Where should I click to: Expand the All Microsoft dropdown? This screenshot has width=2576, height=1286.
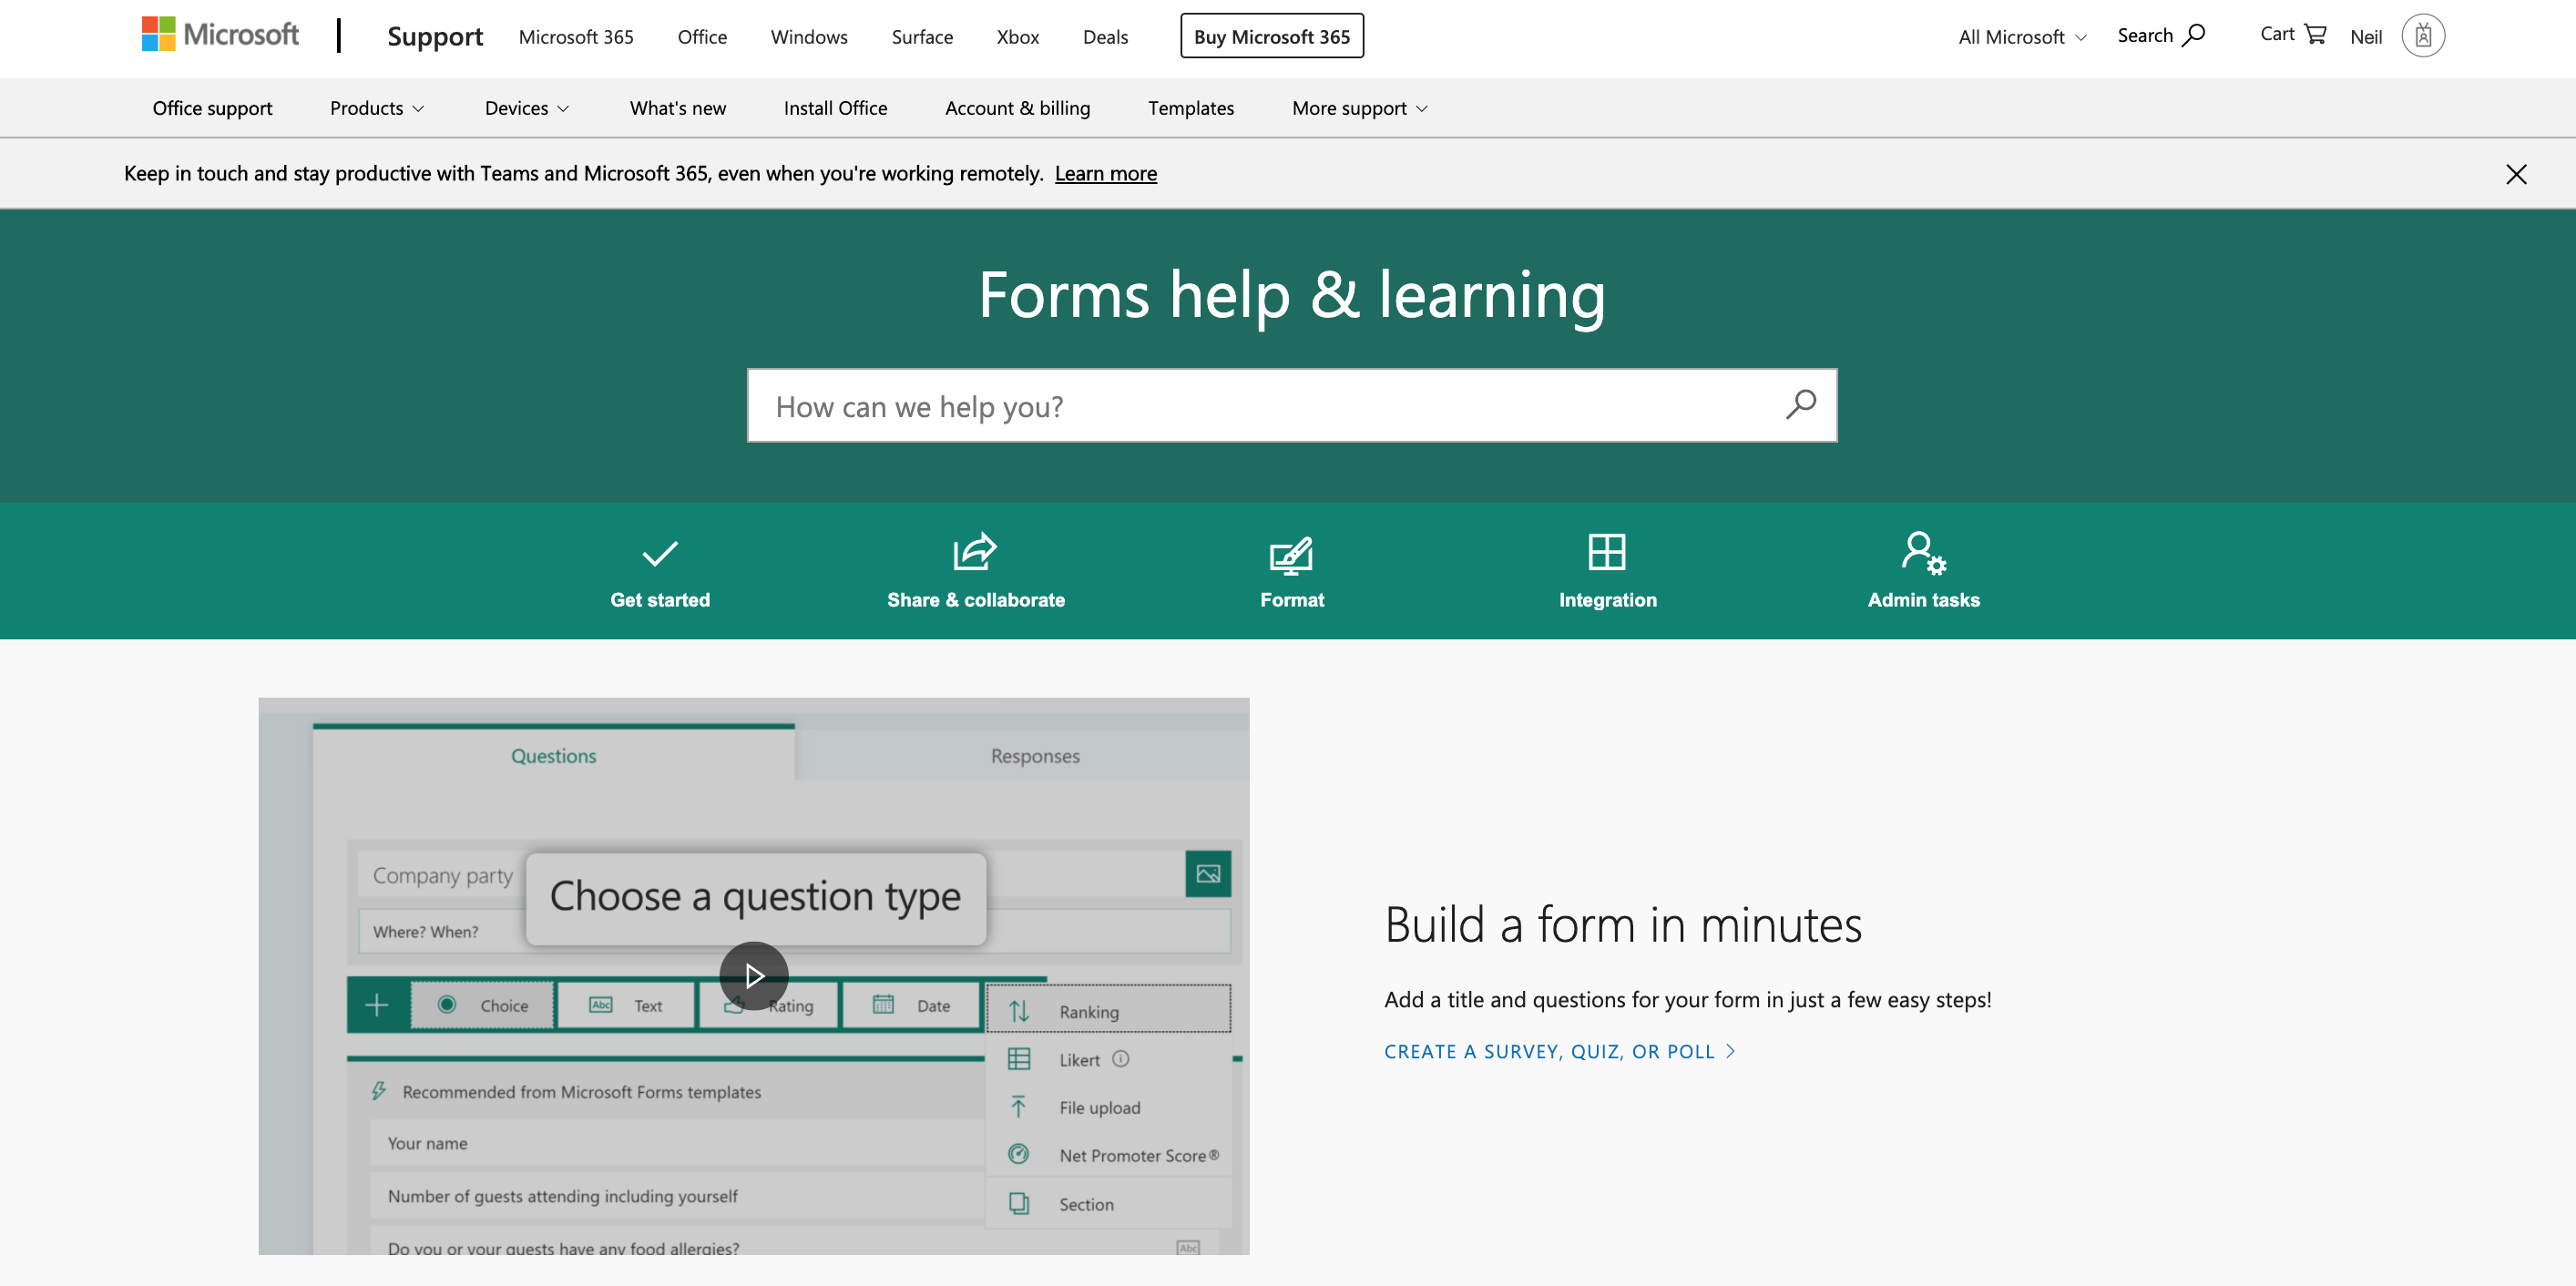(2022, 37)
